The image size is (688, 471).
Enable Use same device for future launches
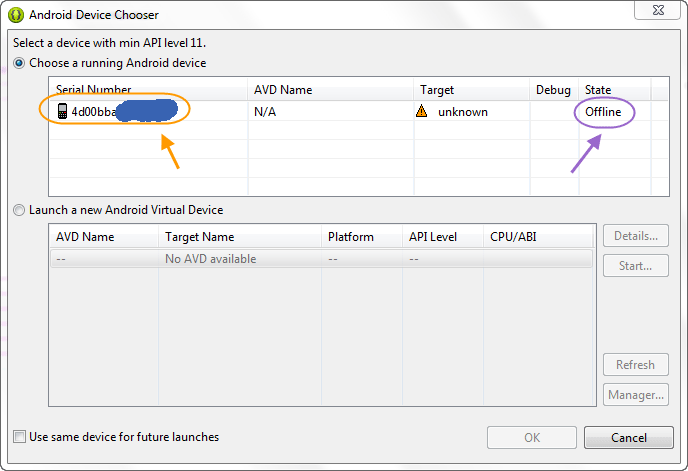pos(19,437)
